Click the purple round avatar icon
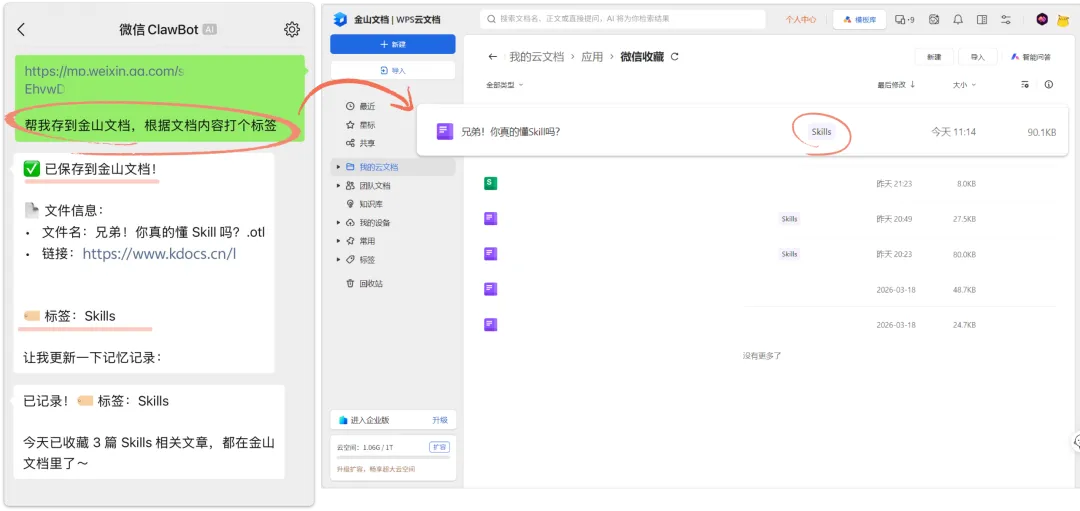 point(1042,19)
